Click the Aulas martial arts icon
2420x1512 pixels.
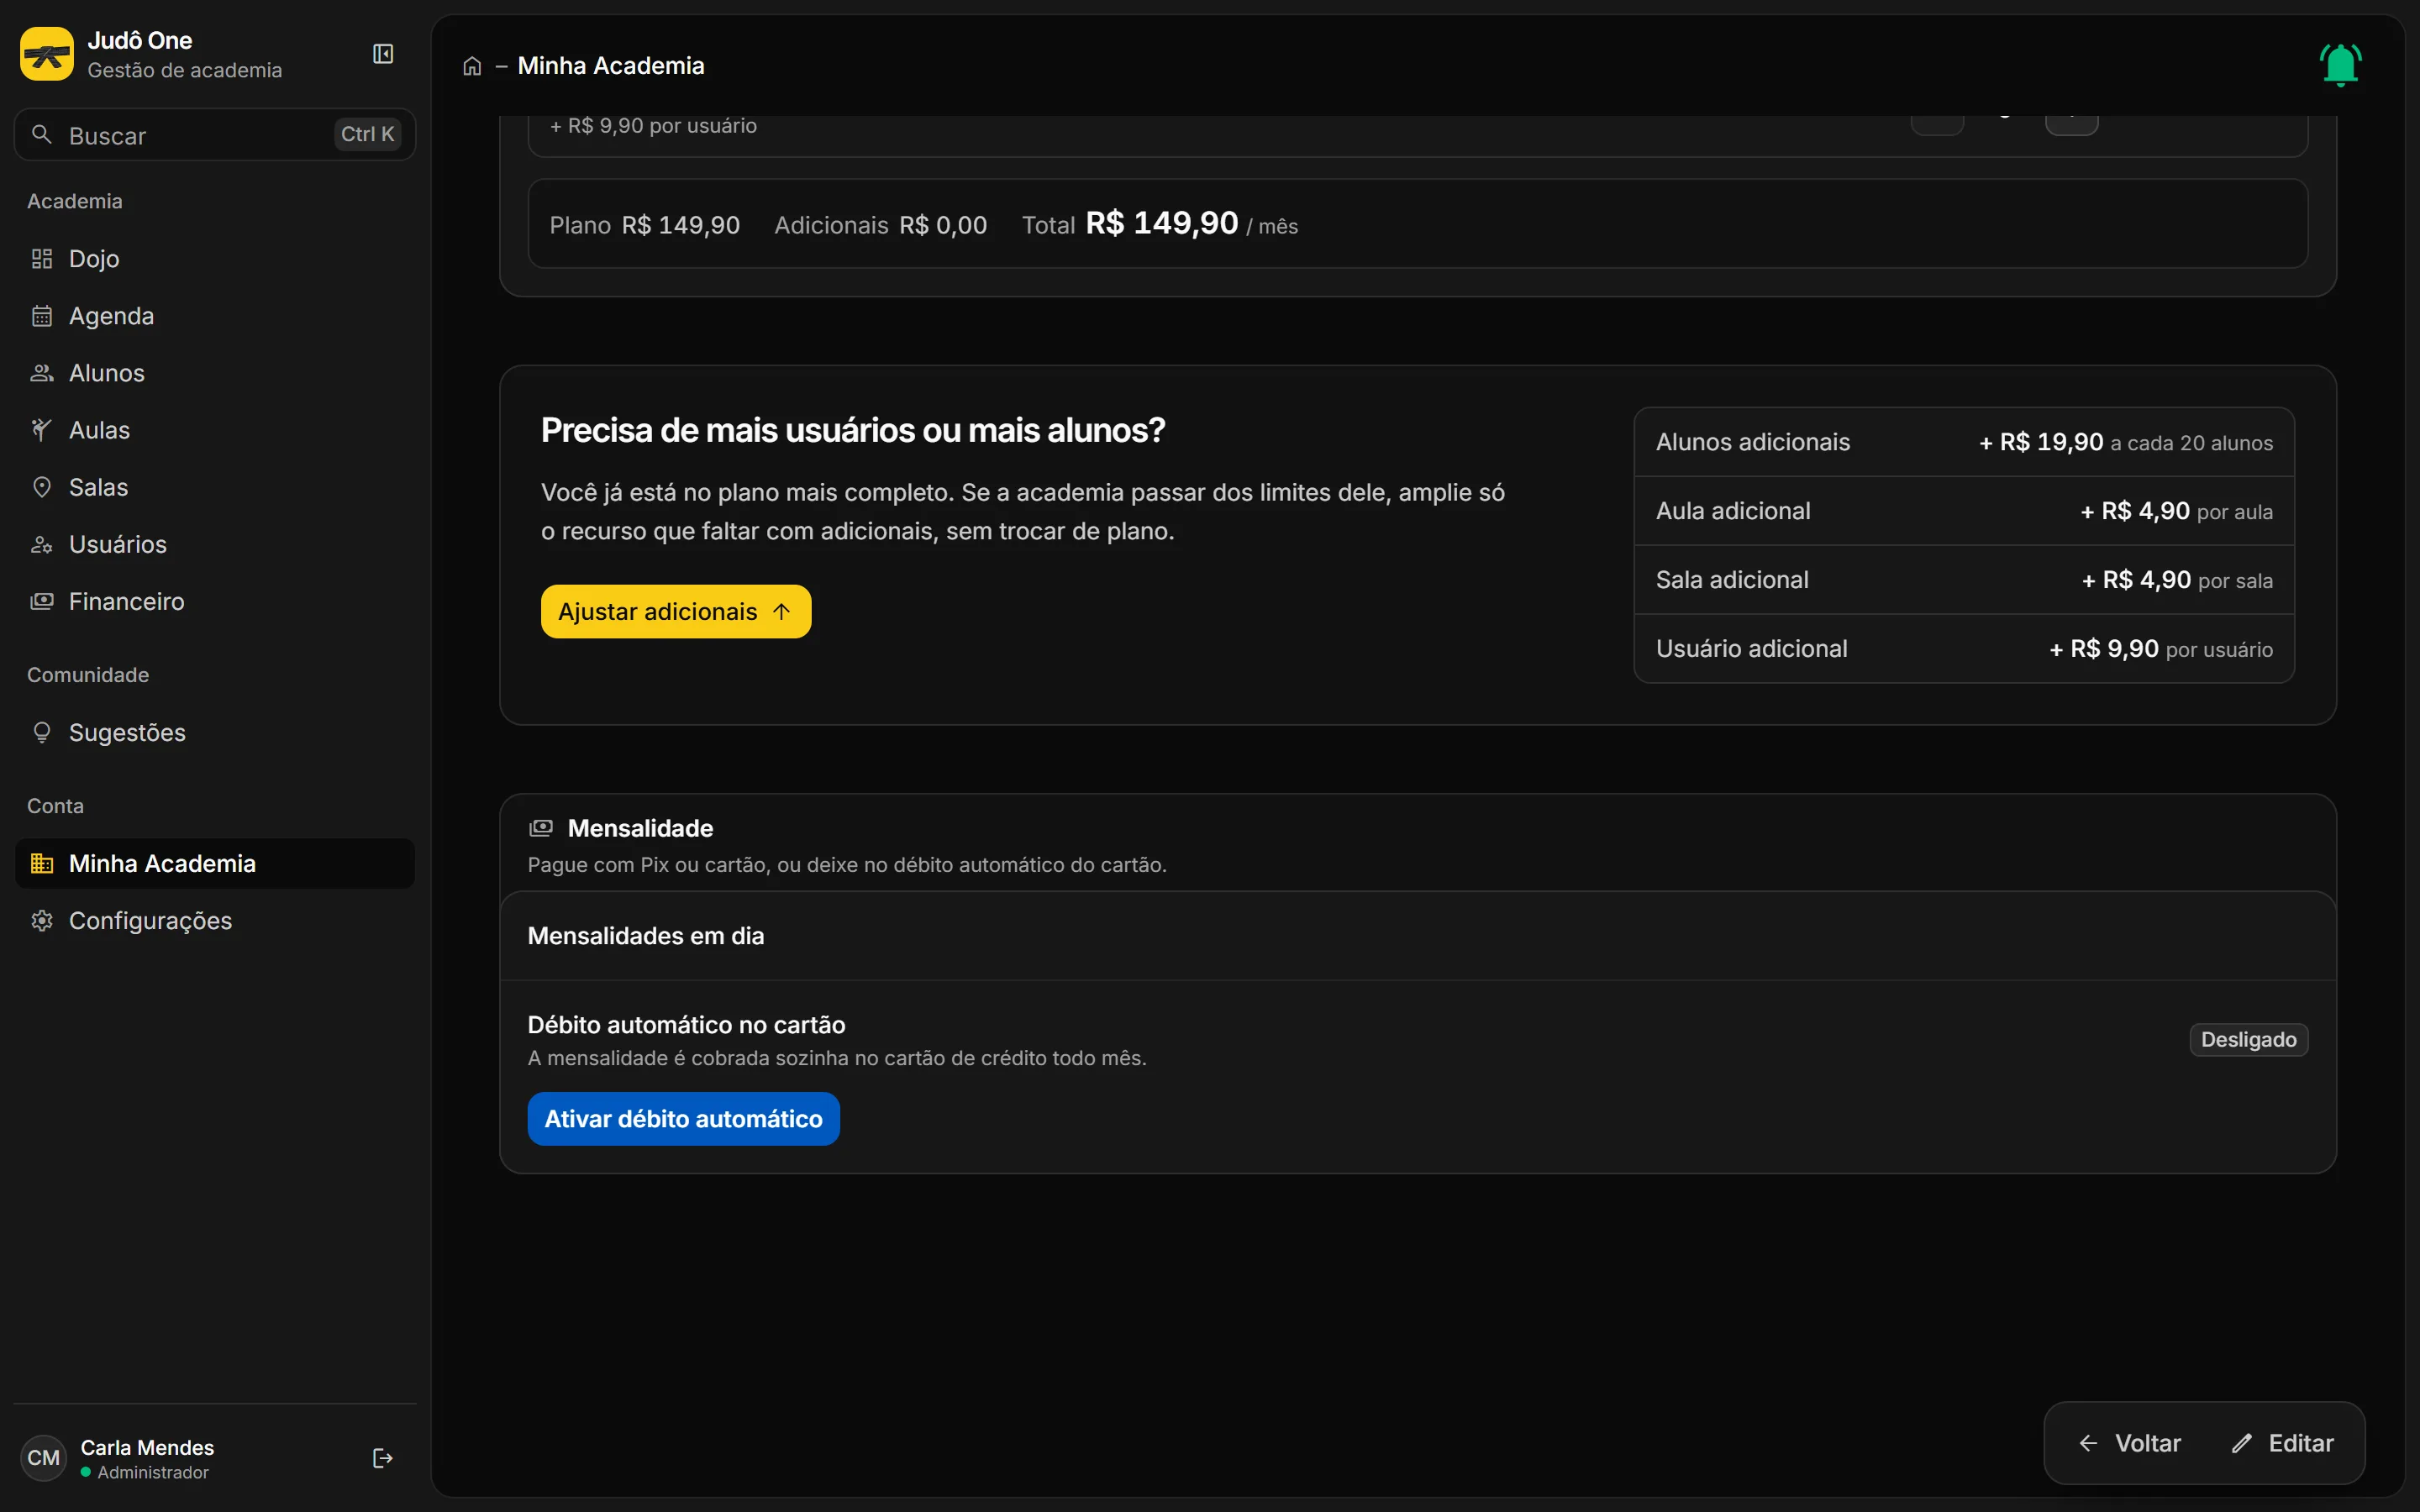[x=42, y=430]
